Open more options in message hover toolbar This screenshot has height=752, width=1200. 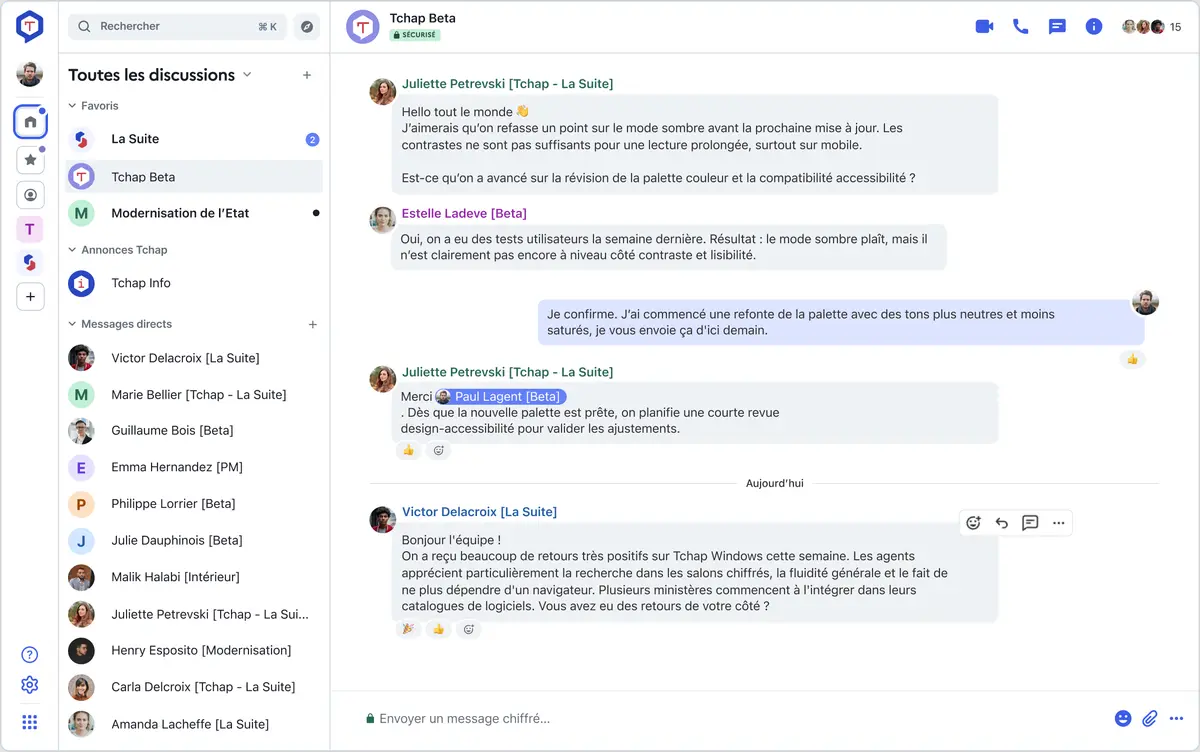tap(1058, 523)
